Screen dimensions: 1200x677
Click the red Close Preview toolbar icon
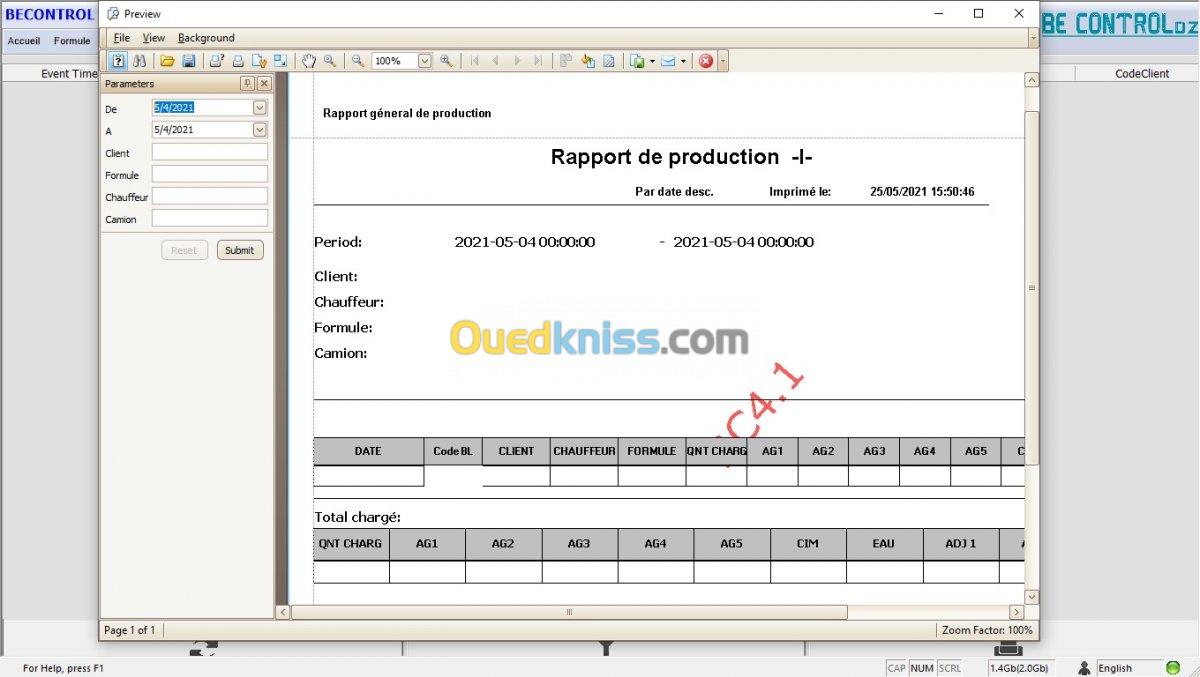[706, 61]
